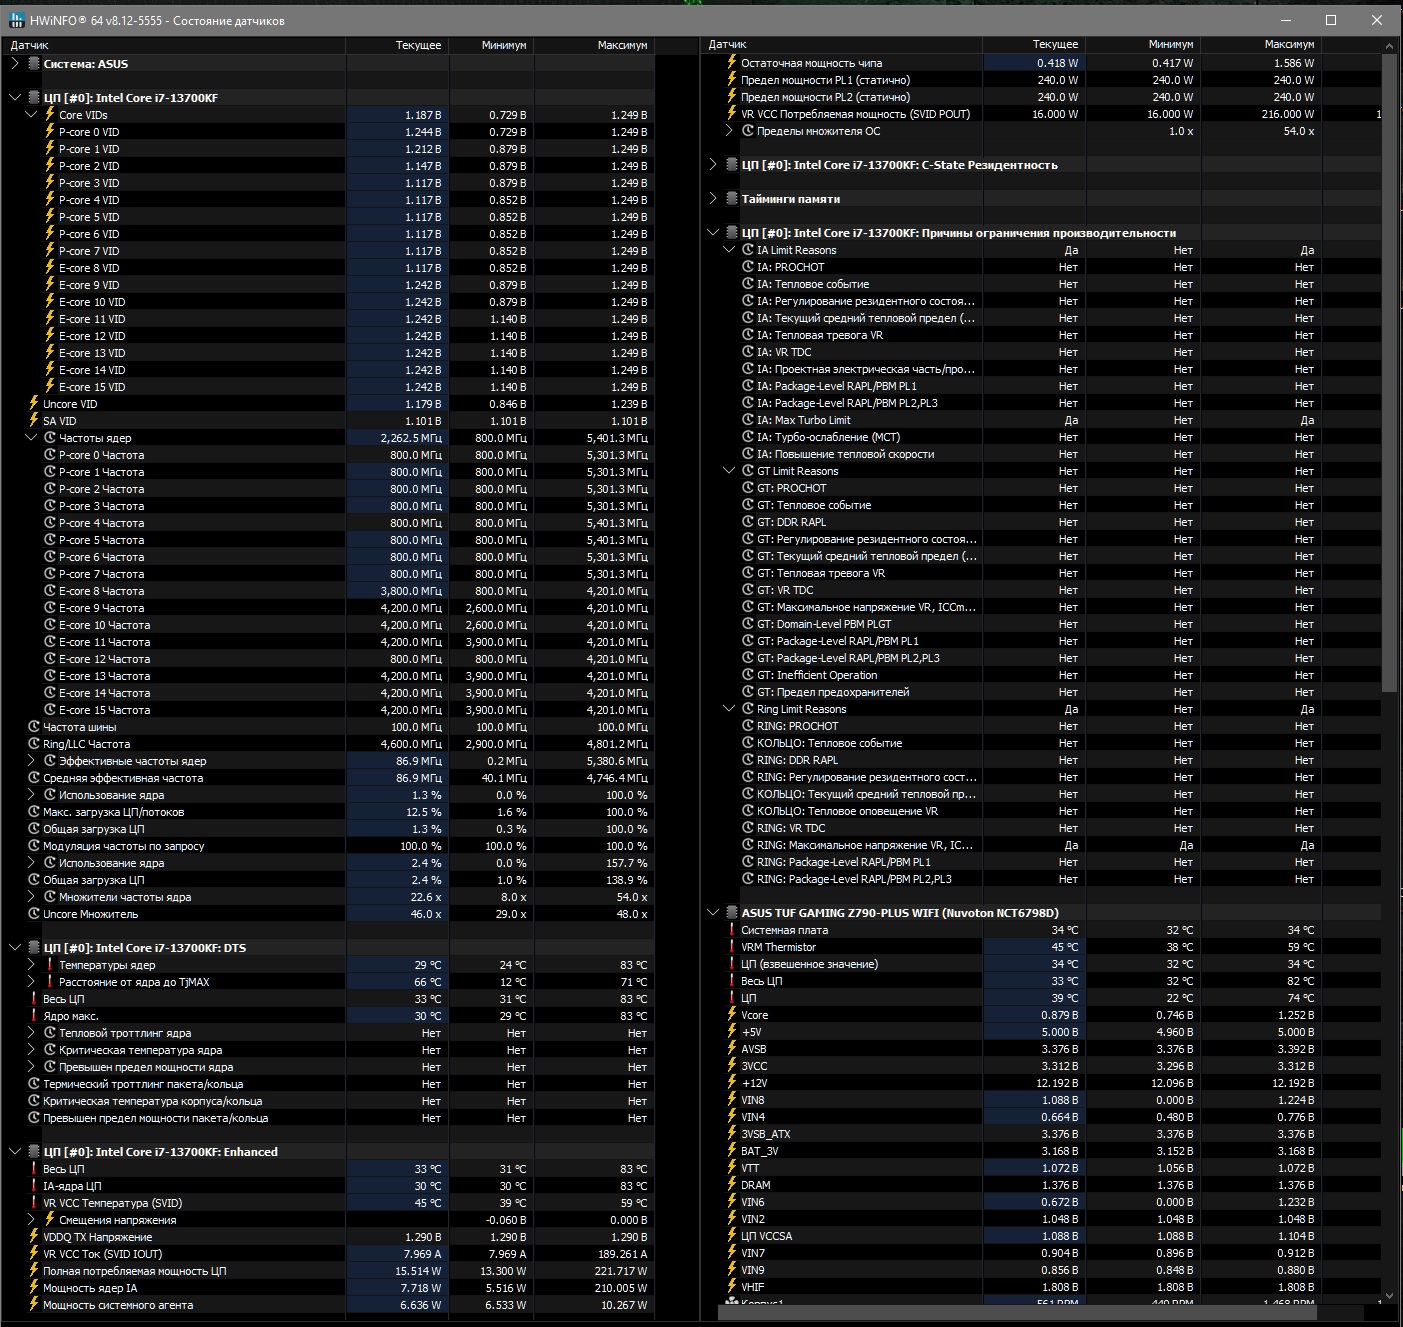Collapse the Ring Limit Reasons group
This screenshot has width=1403, height=1327.
coord(729,709)
